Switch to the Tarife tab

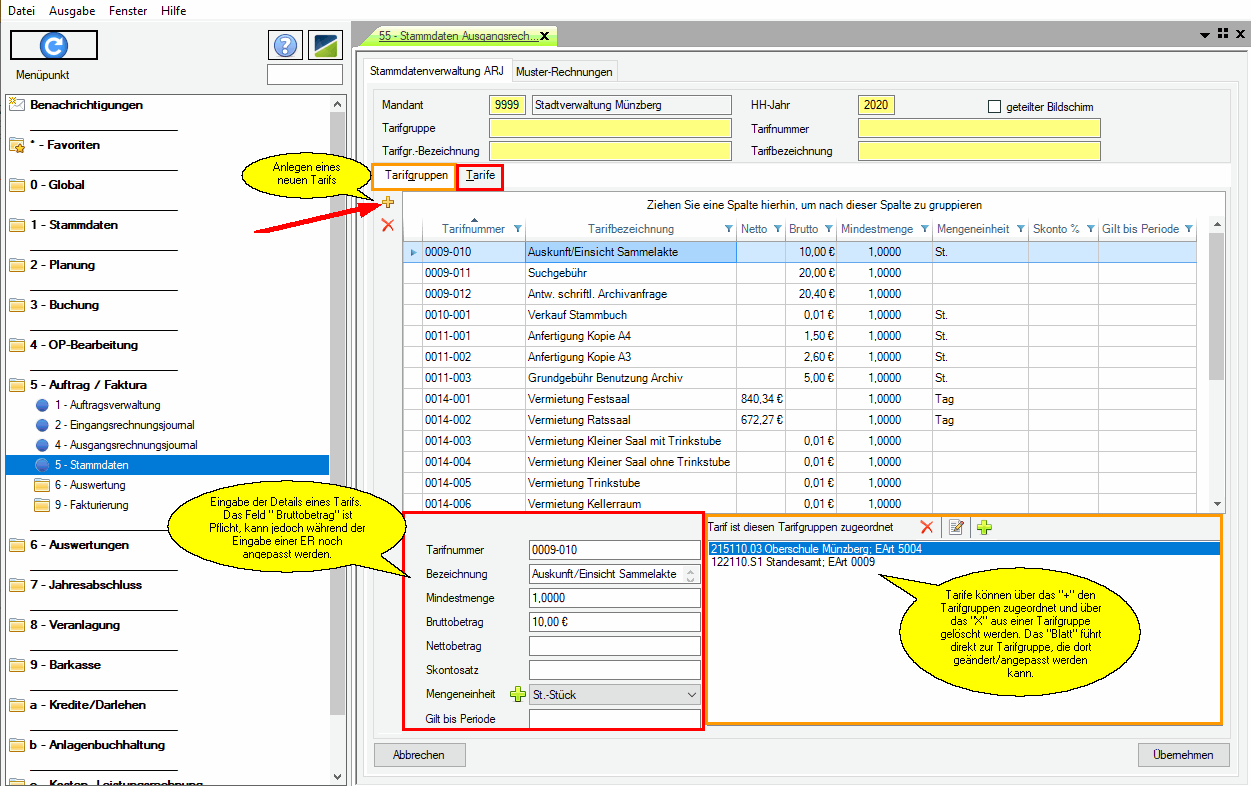pyautogui.click(x=480, y=176)
